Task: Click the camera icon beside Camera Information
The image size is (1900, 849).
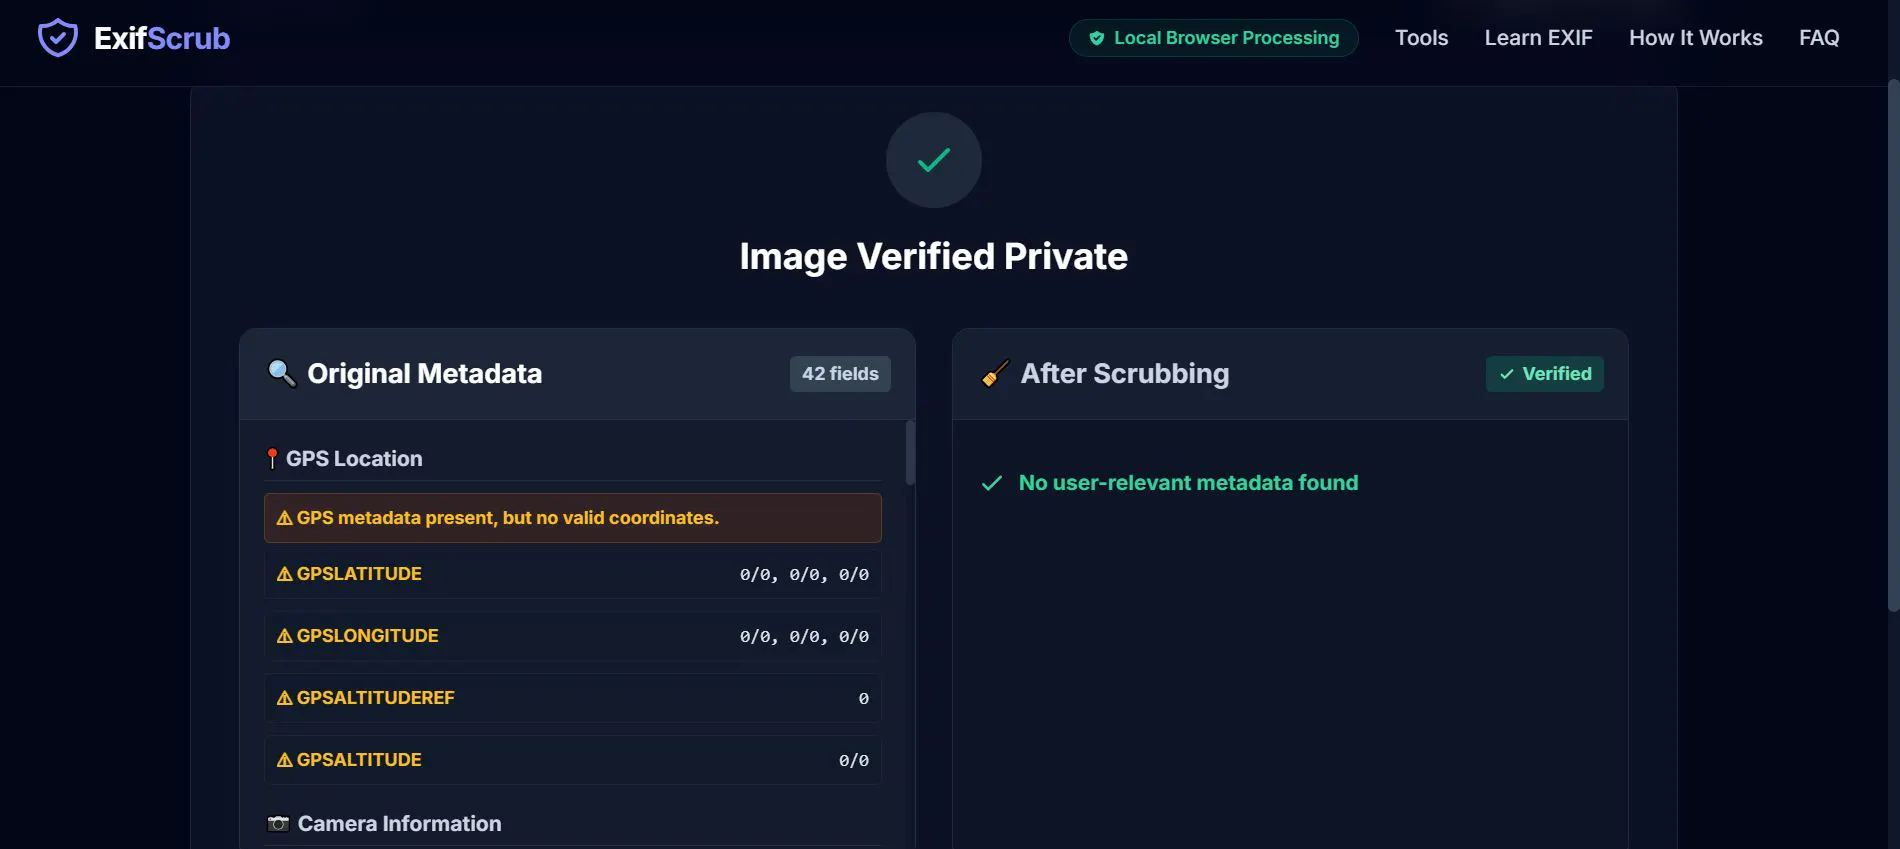Action: tap(278, 824)
